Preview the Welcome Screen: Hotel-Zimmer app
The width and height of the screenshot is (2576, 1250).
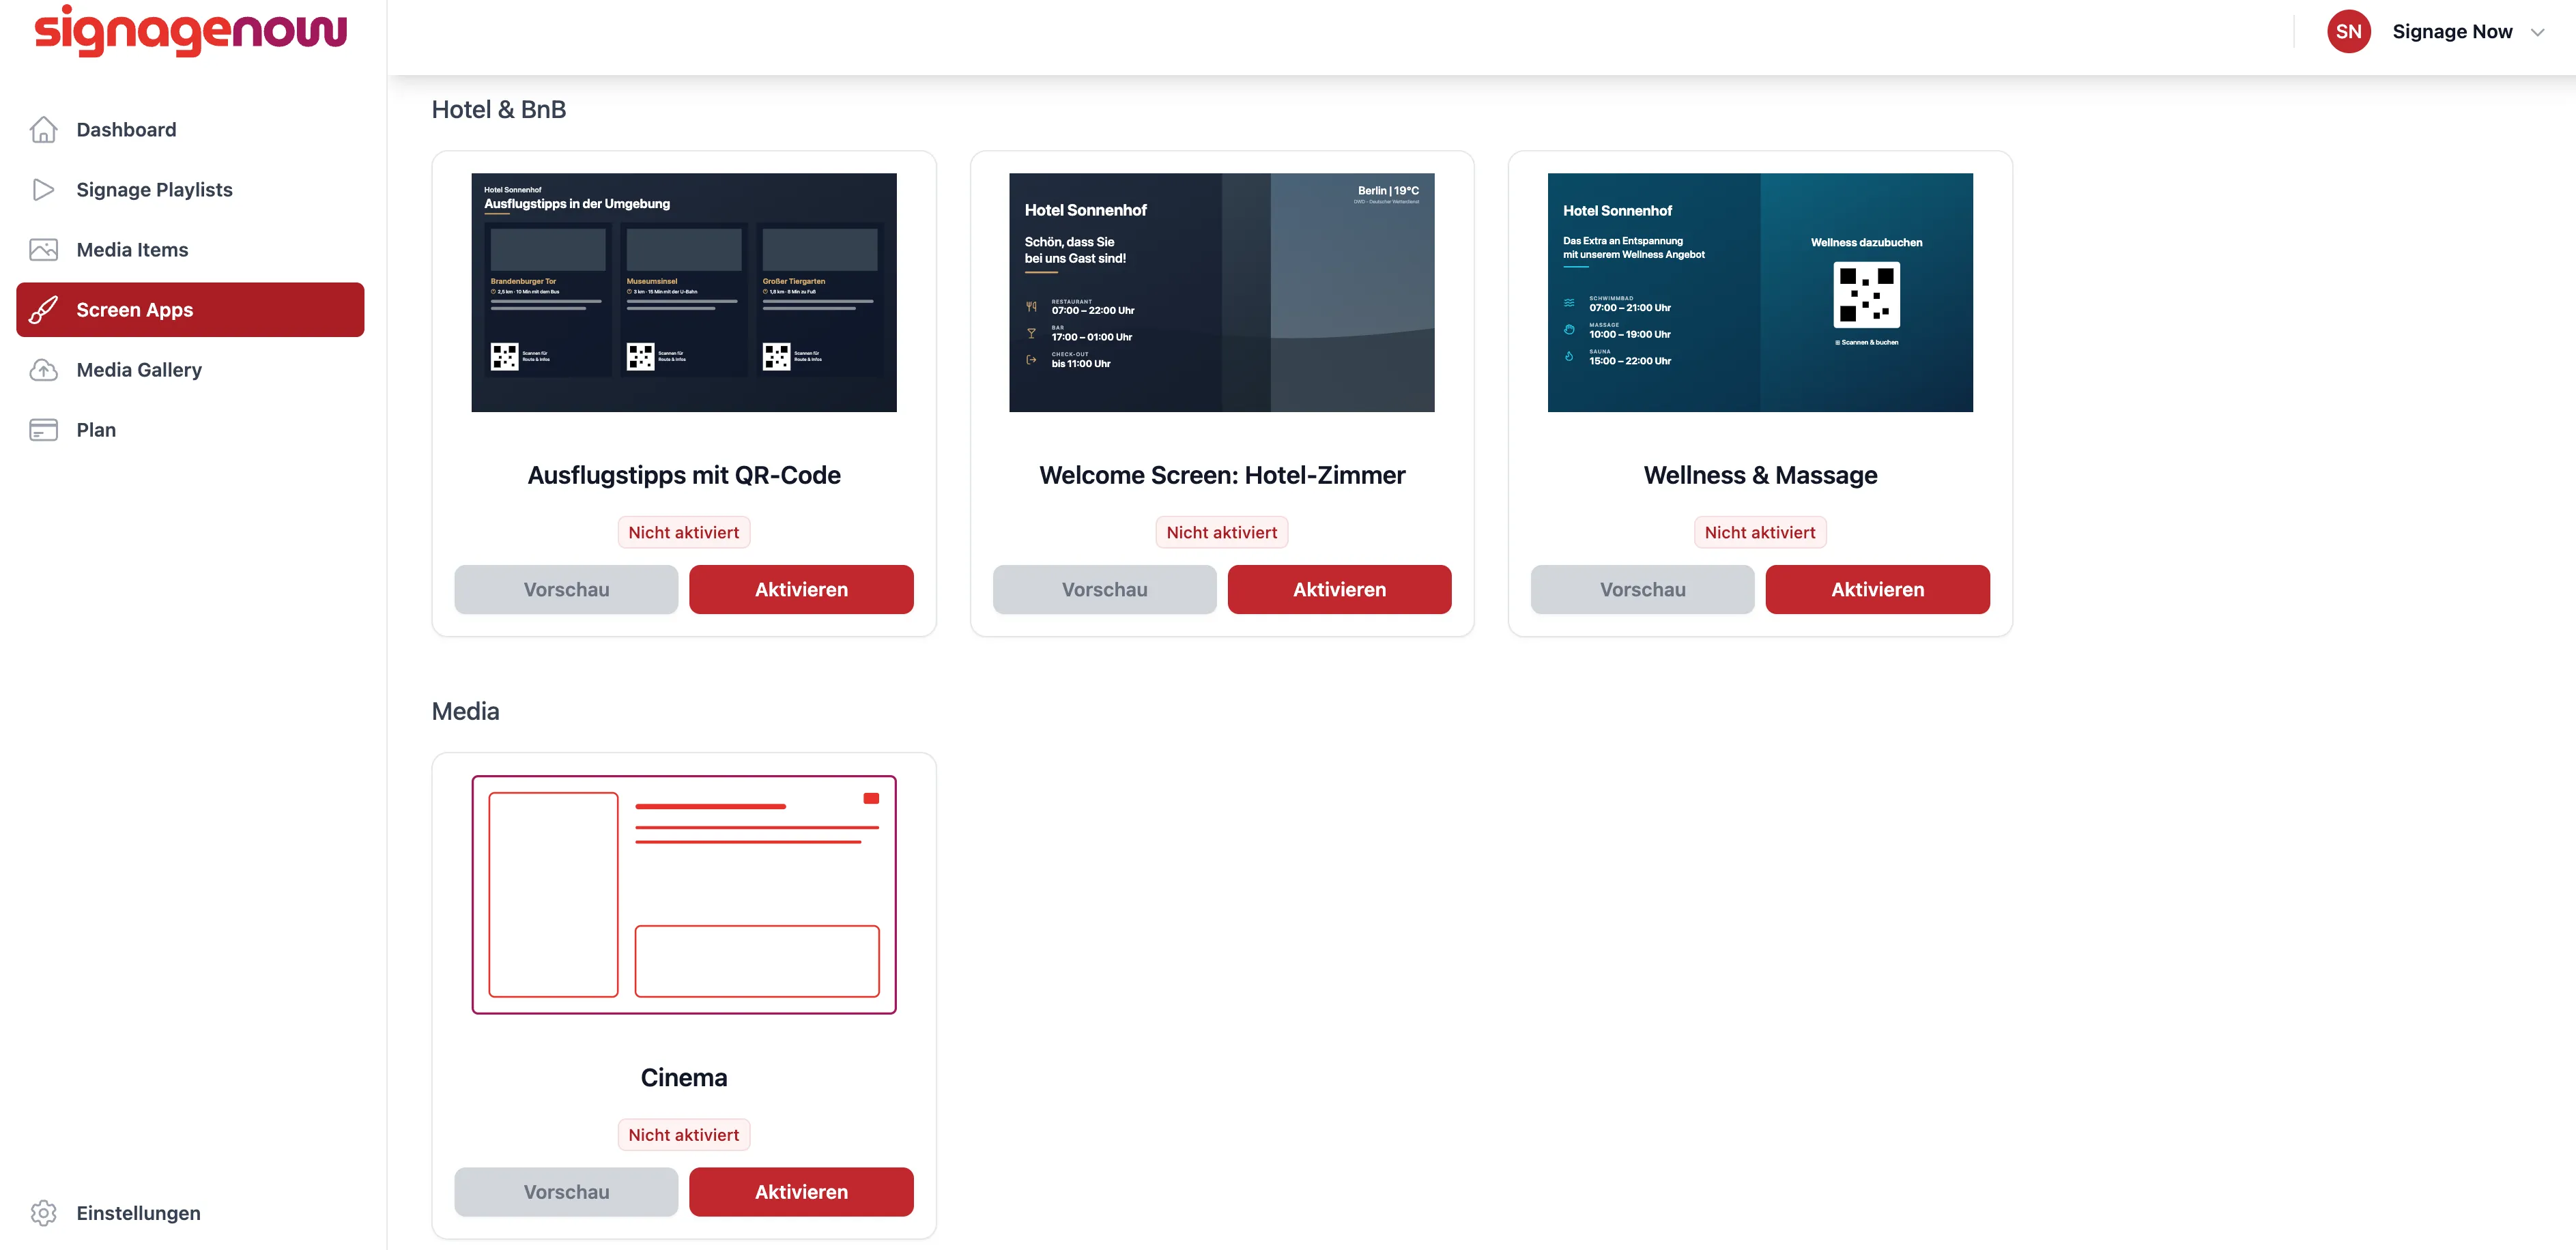pos(1104,590)
